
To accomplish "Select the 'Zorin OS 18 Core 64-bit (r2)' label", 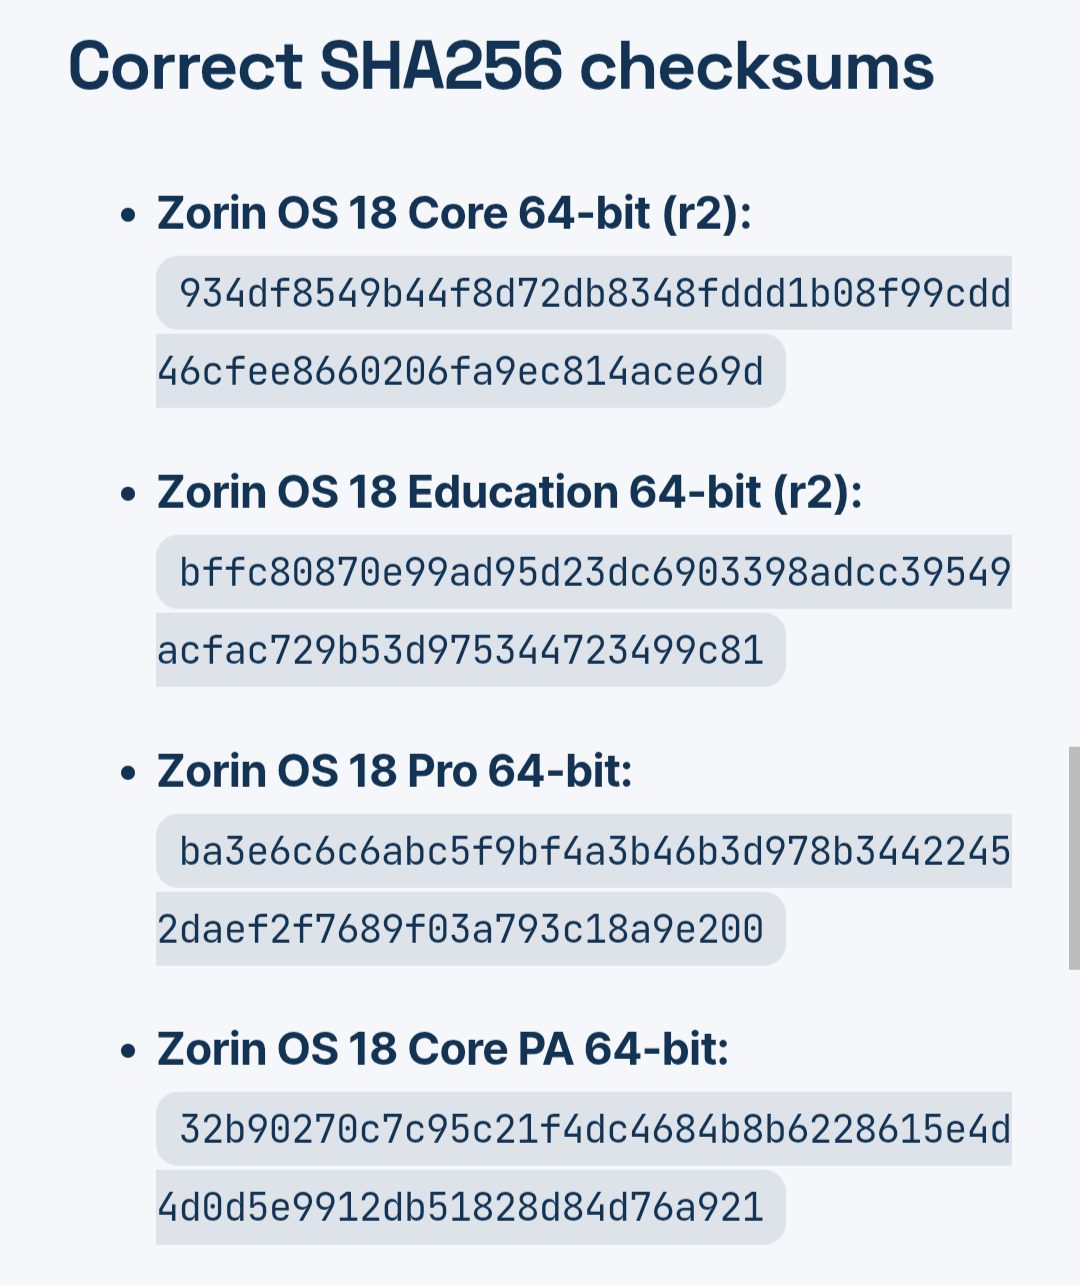I will 454,213.
